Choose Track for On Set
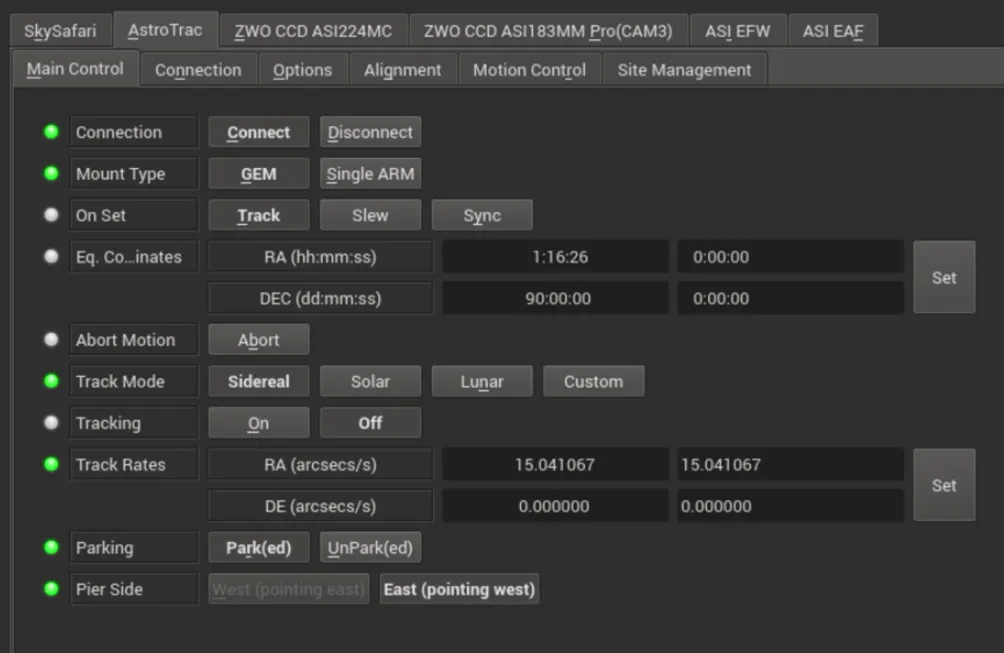This screenshot has height=653, width=1004. [259, 215]
